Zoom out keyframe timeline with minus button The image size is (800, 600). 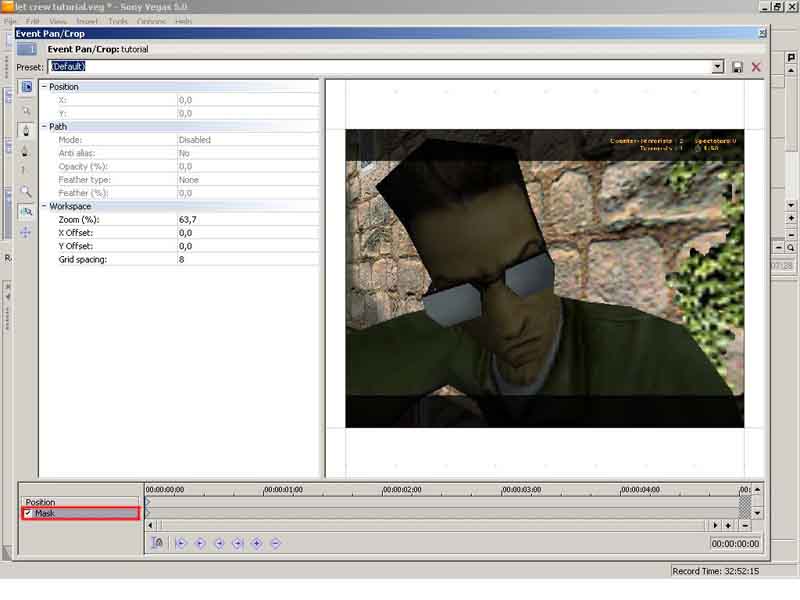tap(745, 525)
